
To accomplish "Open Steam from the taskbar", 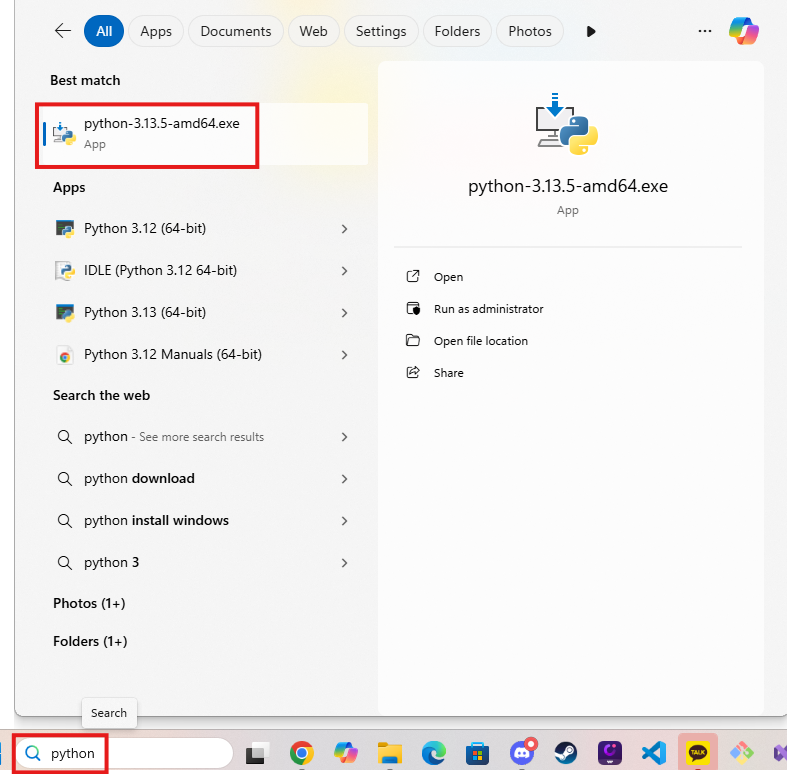I will pyautogui.click(x=566, y=753).
